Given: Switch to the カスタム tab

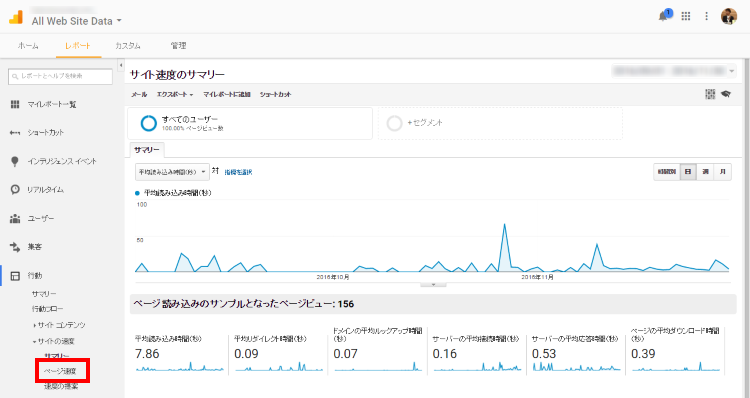Looking at the screenshot, I should (x=128, y=46).
